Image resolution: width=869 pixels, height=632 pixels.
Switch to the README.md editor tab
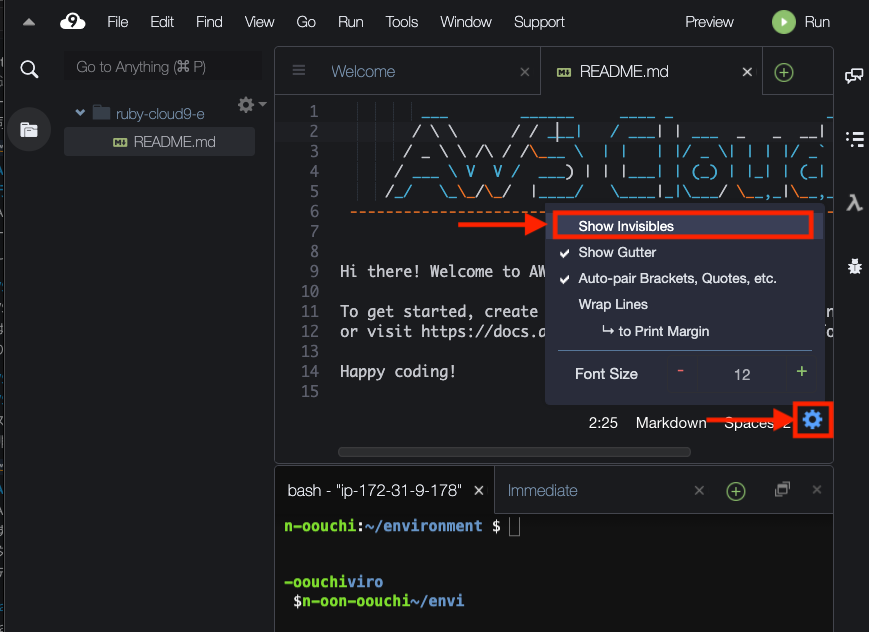(x=623, y=72)
